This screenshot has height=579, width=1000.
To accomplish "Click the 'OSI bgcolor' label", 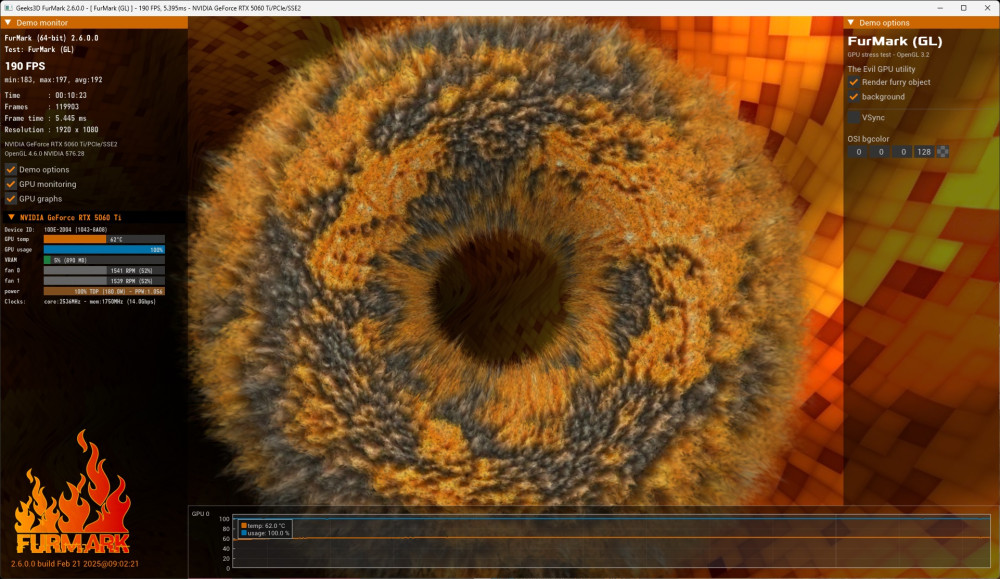I will (x=868, y=138).
